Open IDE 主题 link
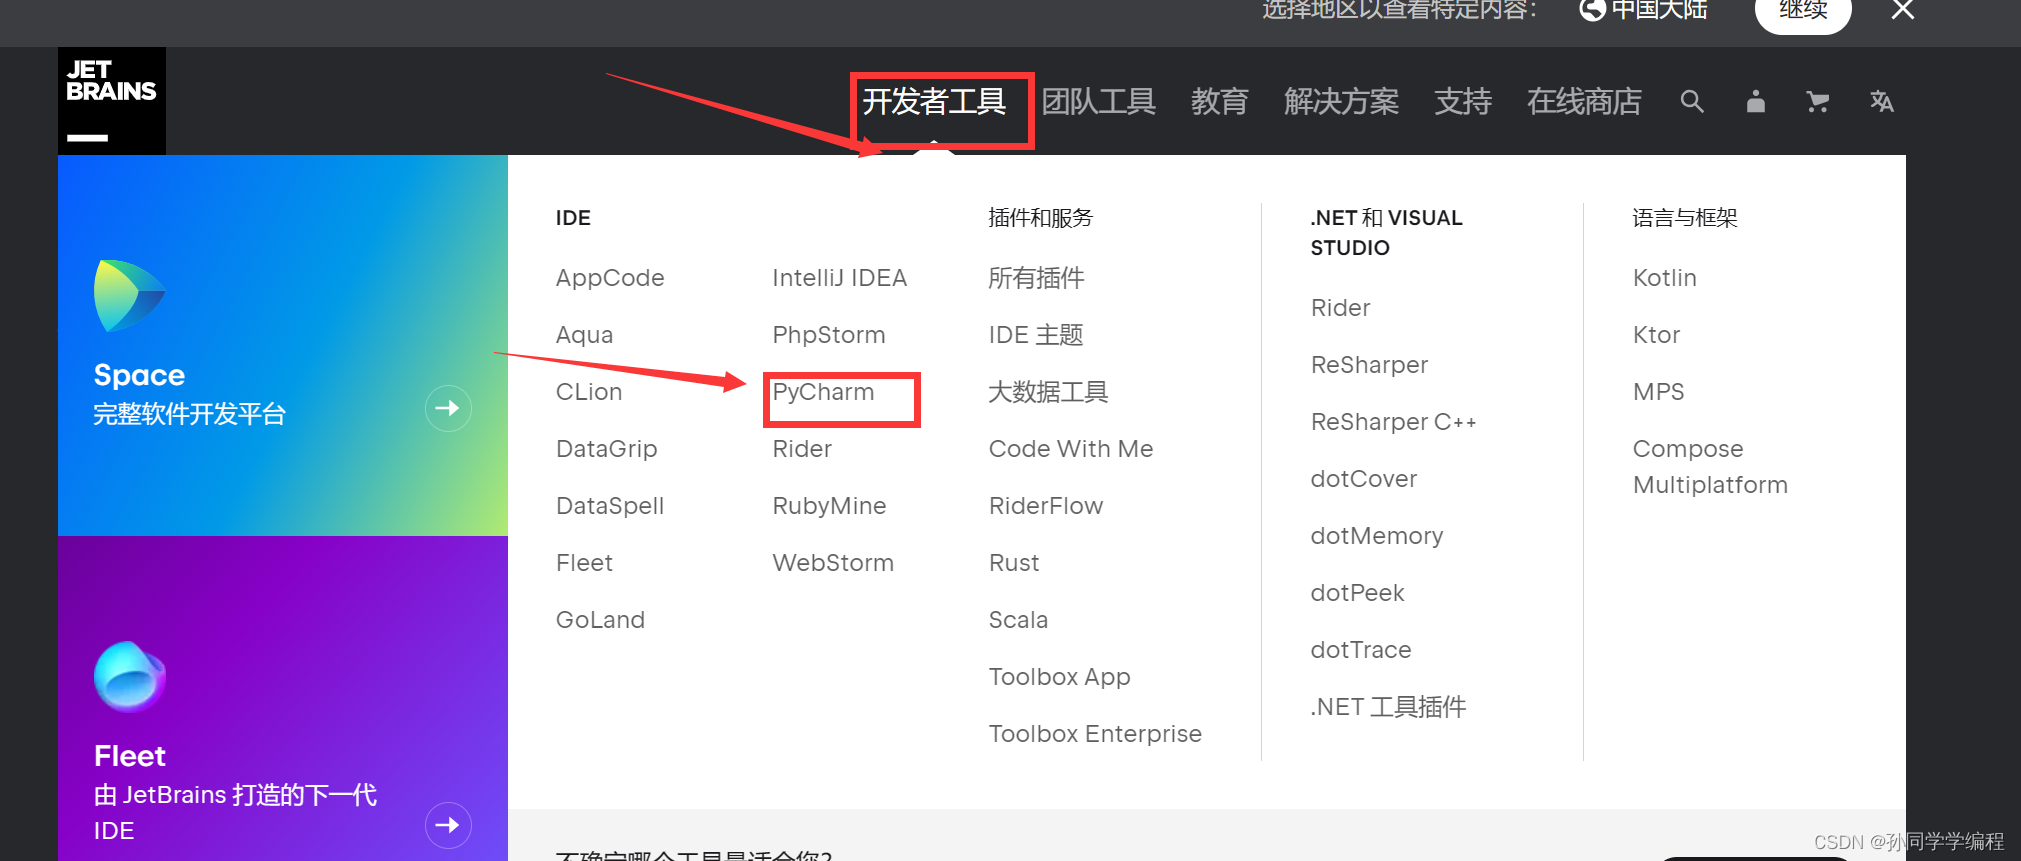Image resolution: width=2021 pixels, height=861 pixels. coord(1036,335)
